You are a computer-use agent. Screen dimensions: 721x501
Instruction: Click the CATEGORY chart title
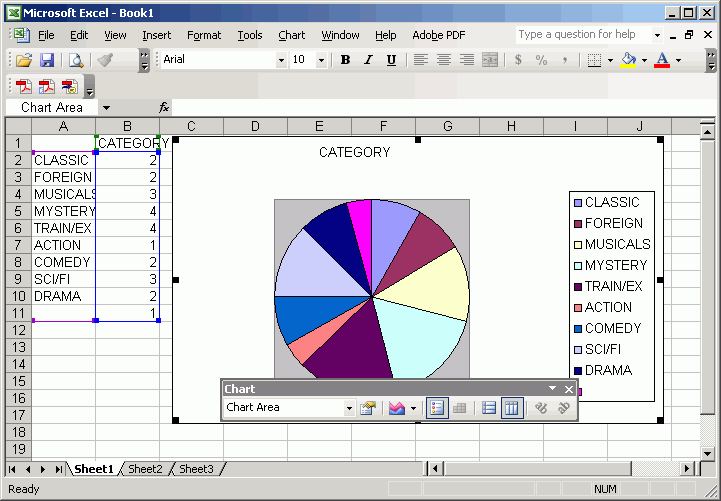[354, 152]
